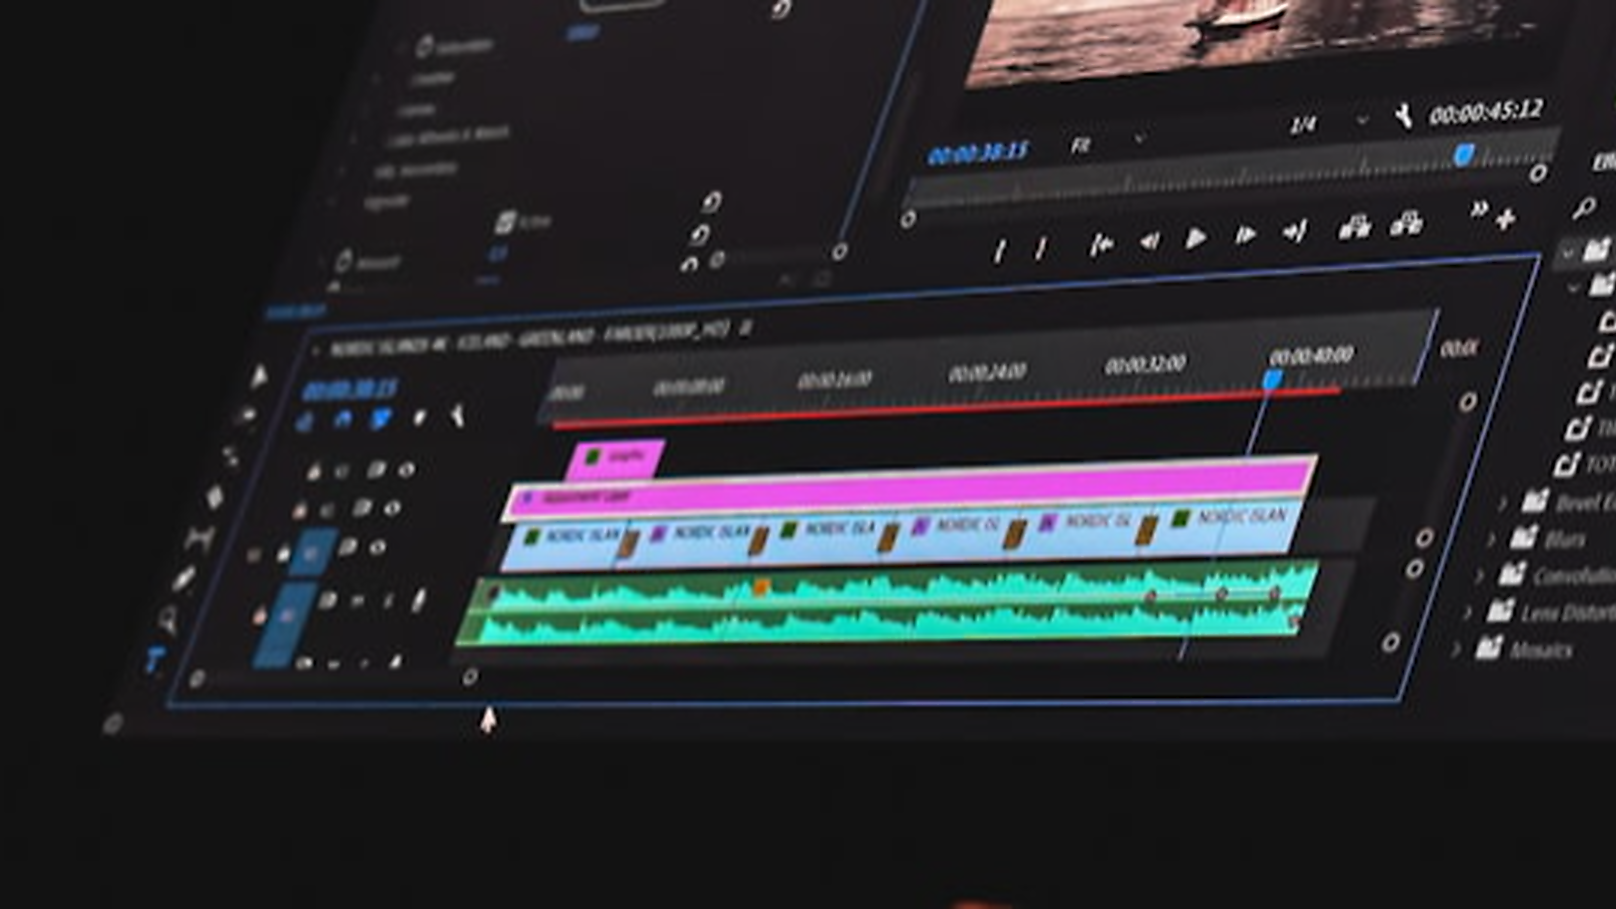Click the Extract button in Program Monitor
The image size is (1616, 909).
point(1406,224)
